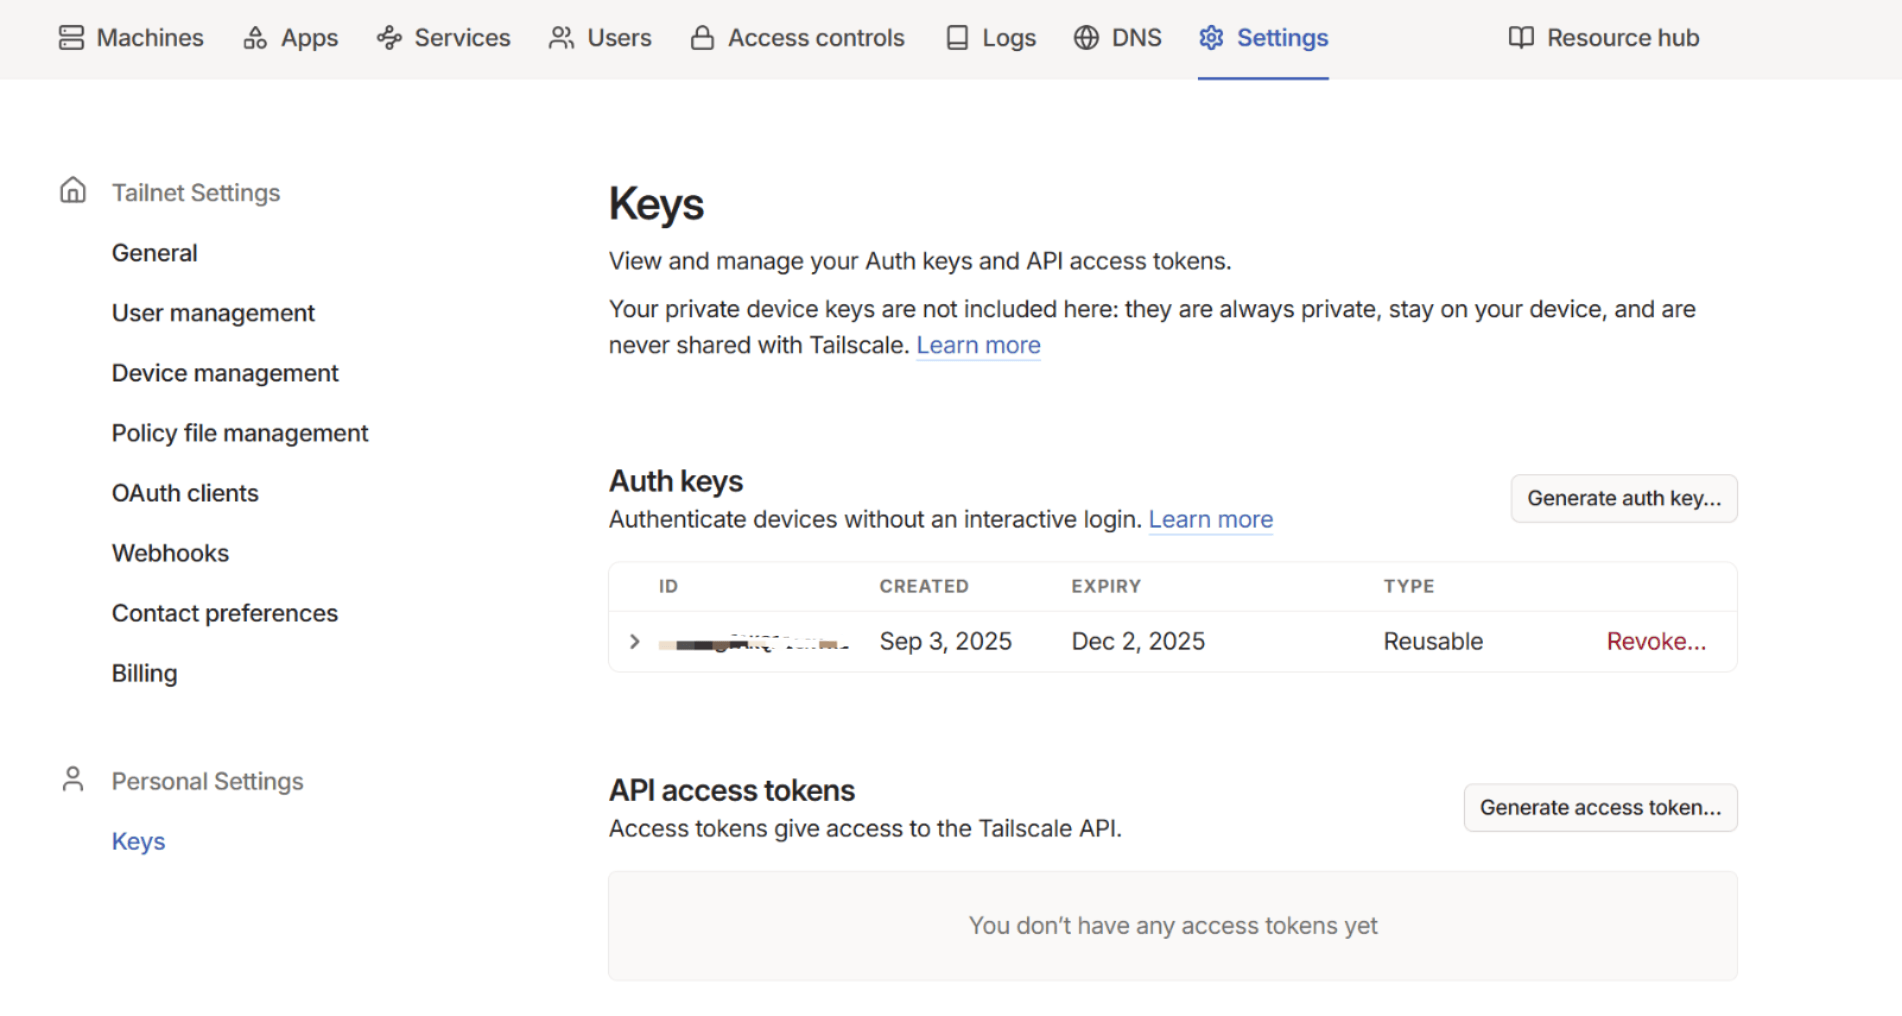Click the Access controls lock icon
Viewport: 1902px width, 1016px height.
(x=702, y=38)
